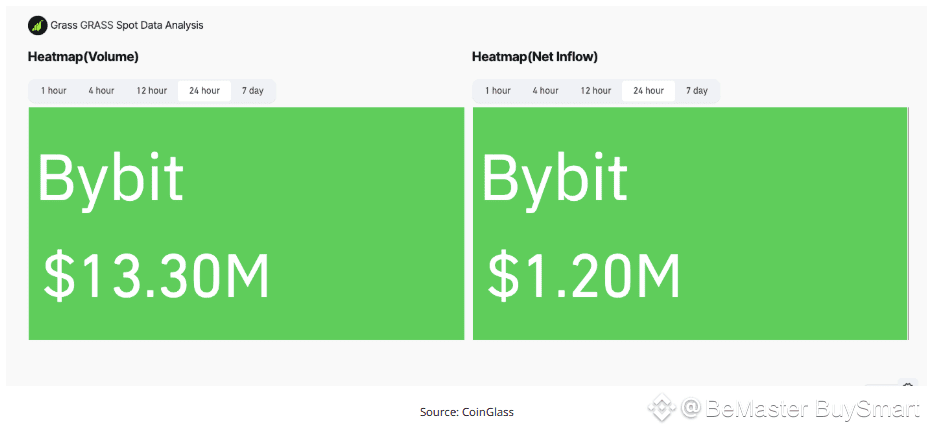This screenshot has width=927, height=433.
Task: Open the Bybit $1.20M net inflow tile
Action: tap(691, 224)
